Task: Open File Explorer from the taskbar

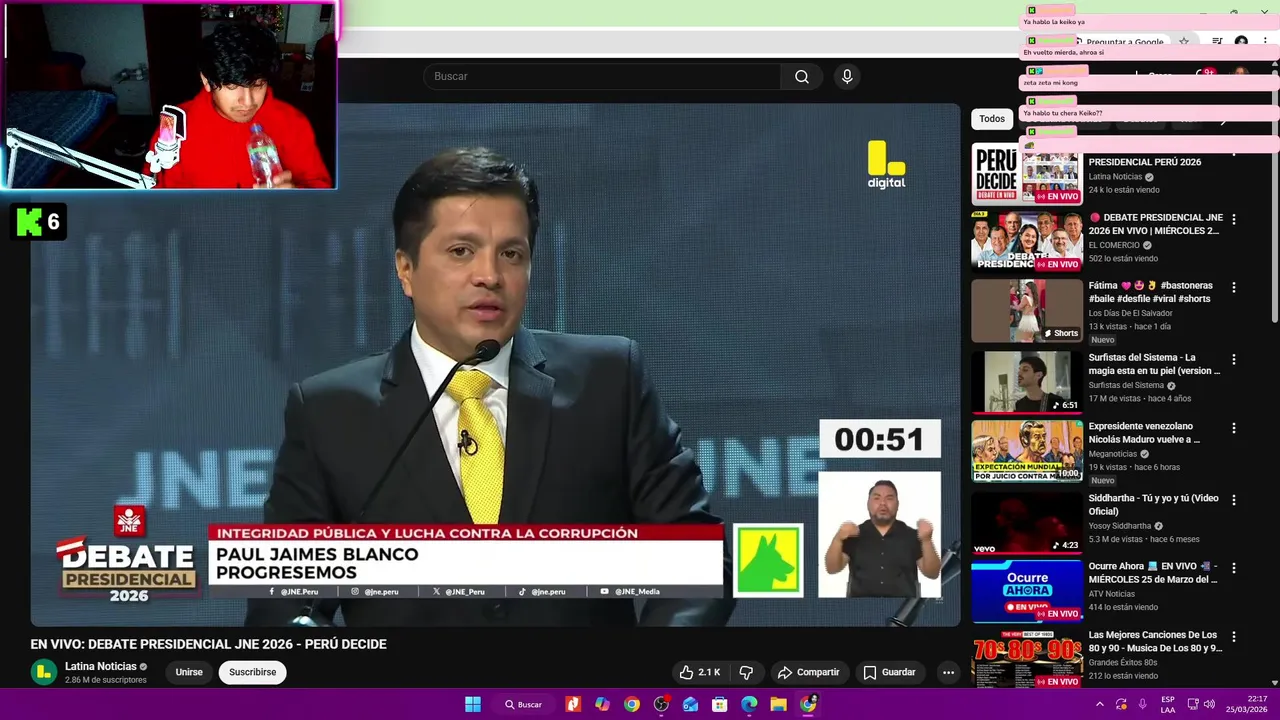Action: [778, 704]
